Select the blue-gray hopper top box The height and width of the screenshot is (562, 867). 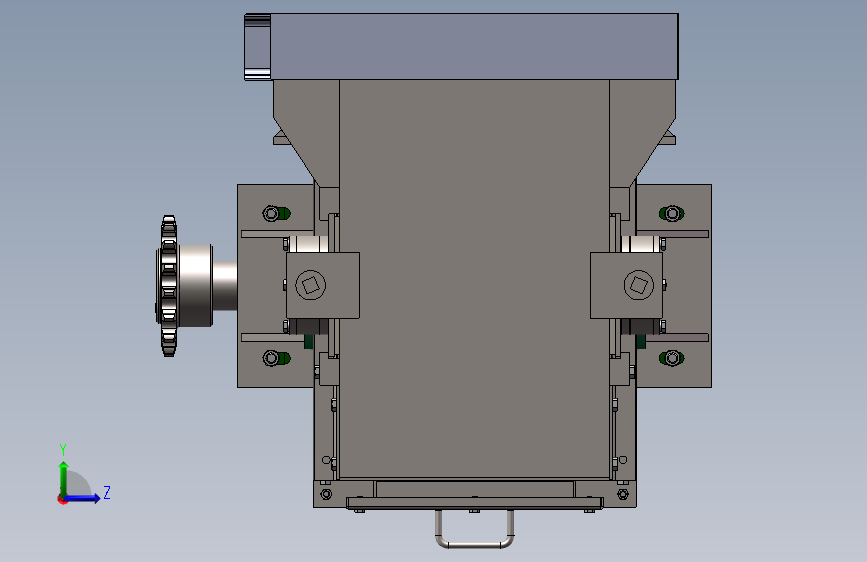[x=461, y=46]
